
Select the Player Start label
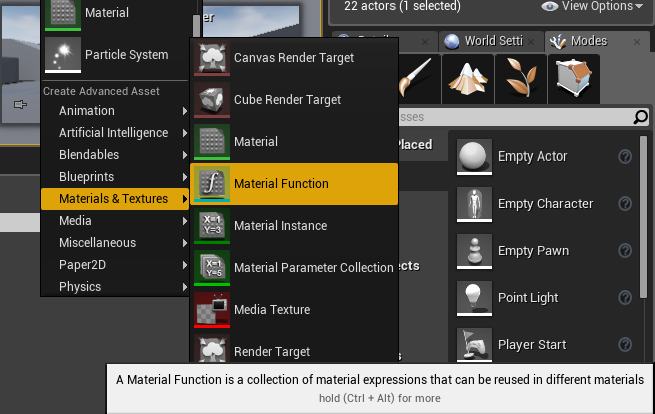[532, 345]
